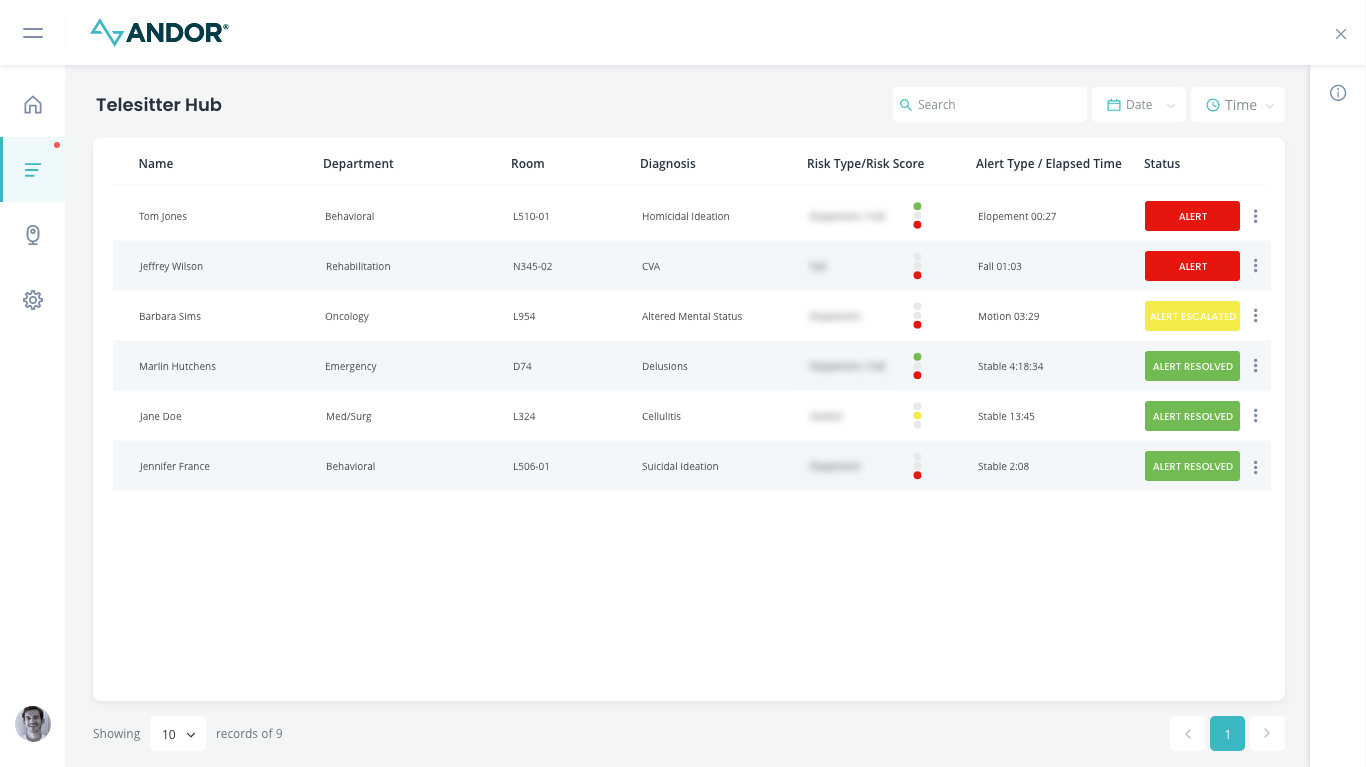This screenshot has height=767, width=1366.
Task: Click the ALERT status for Jeffrey Wilson
Action: [1192, 266]
